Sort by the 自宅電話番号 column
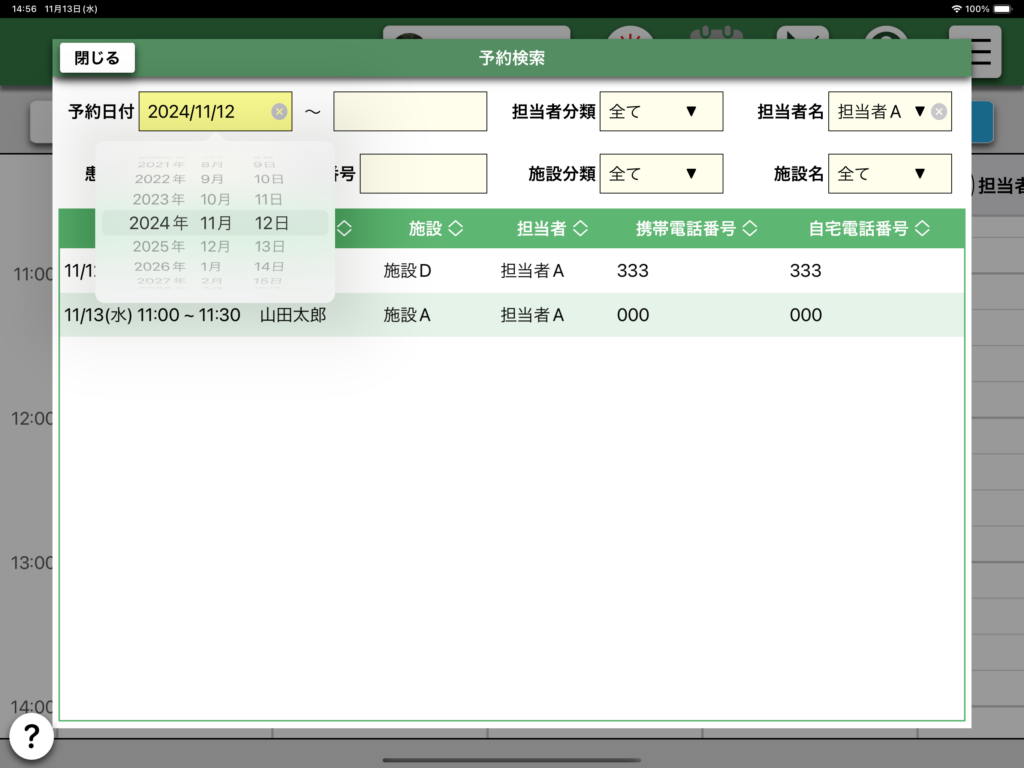The height and width of the screenshot is (768, 1024). [x=868, y=229]
